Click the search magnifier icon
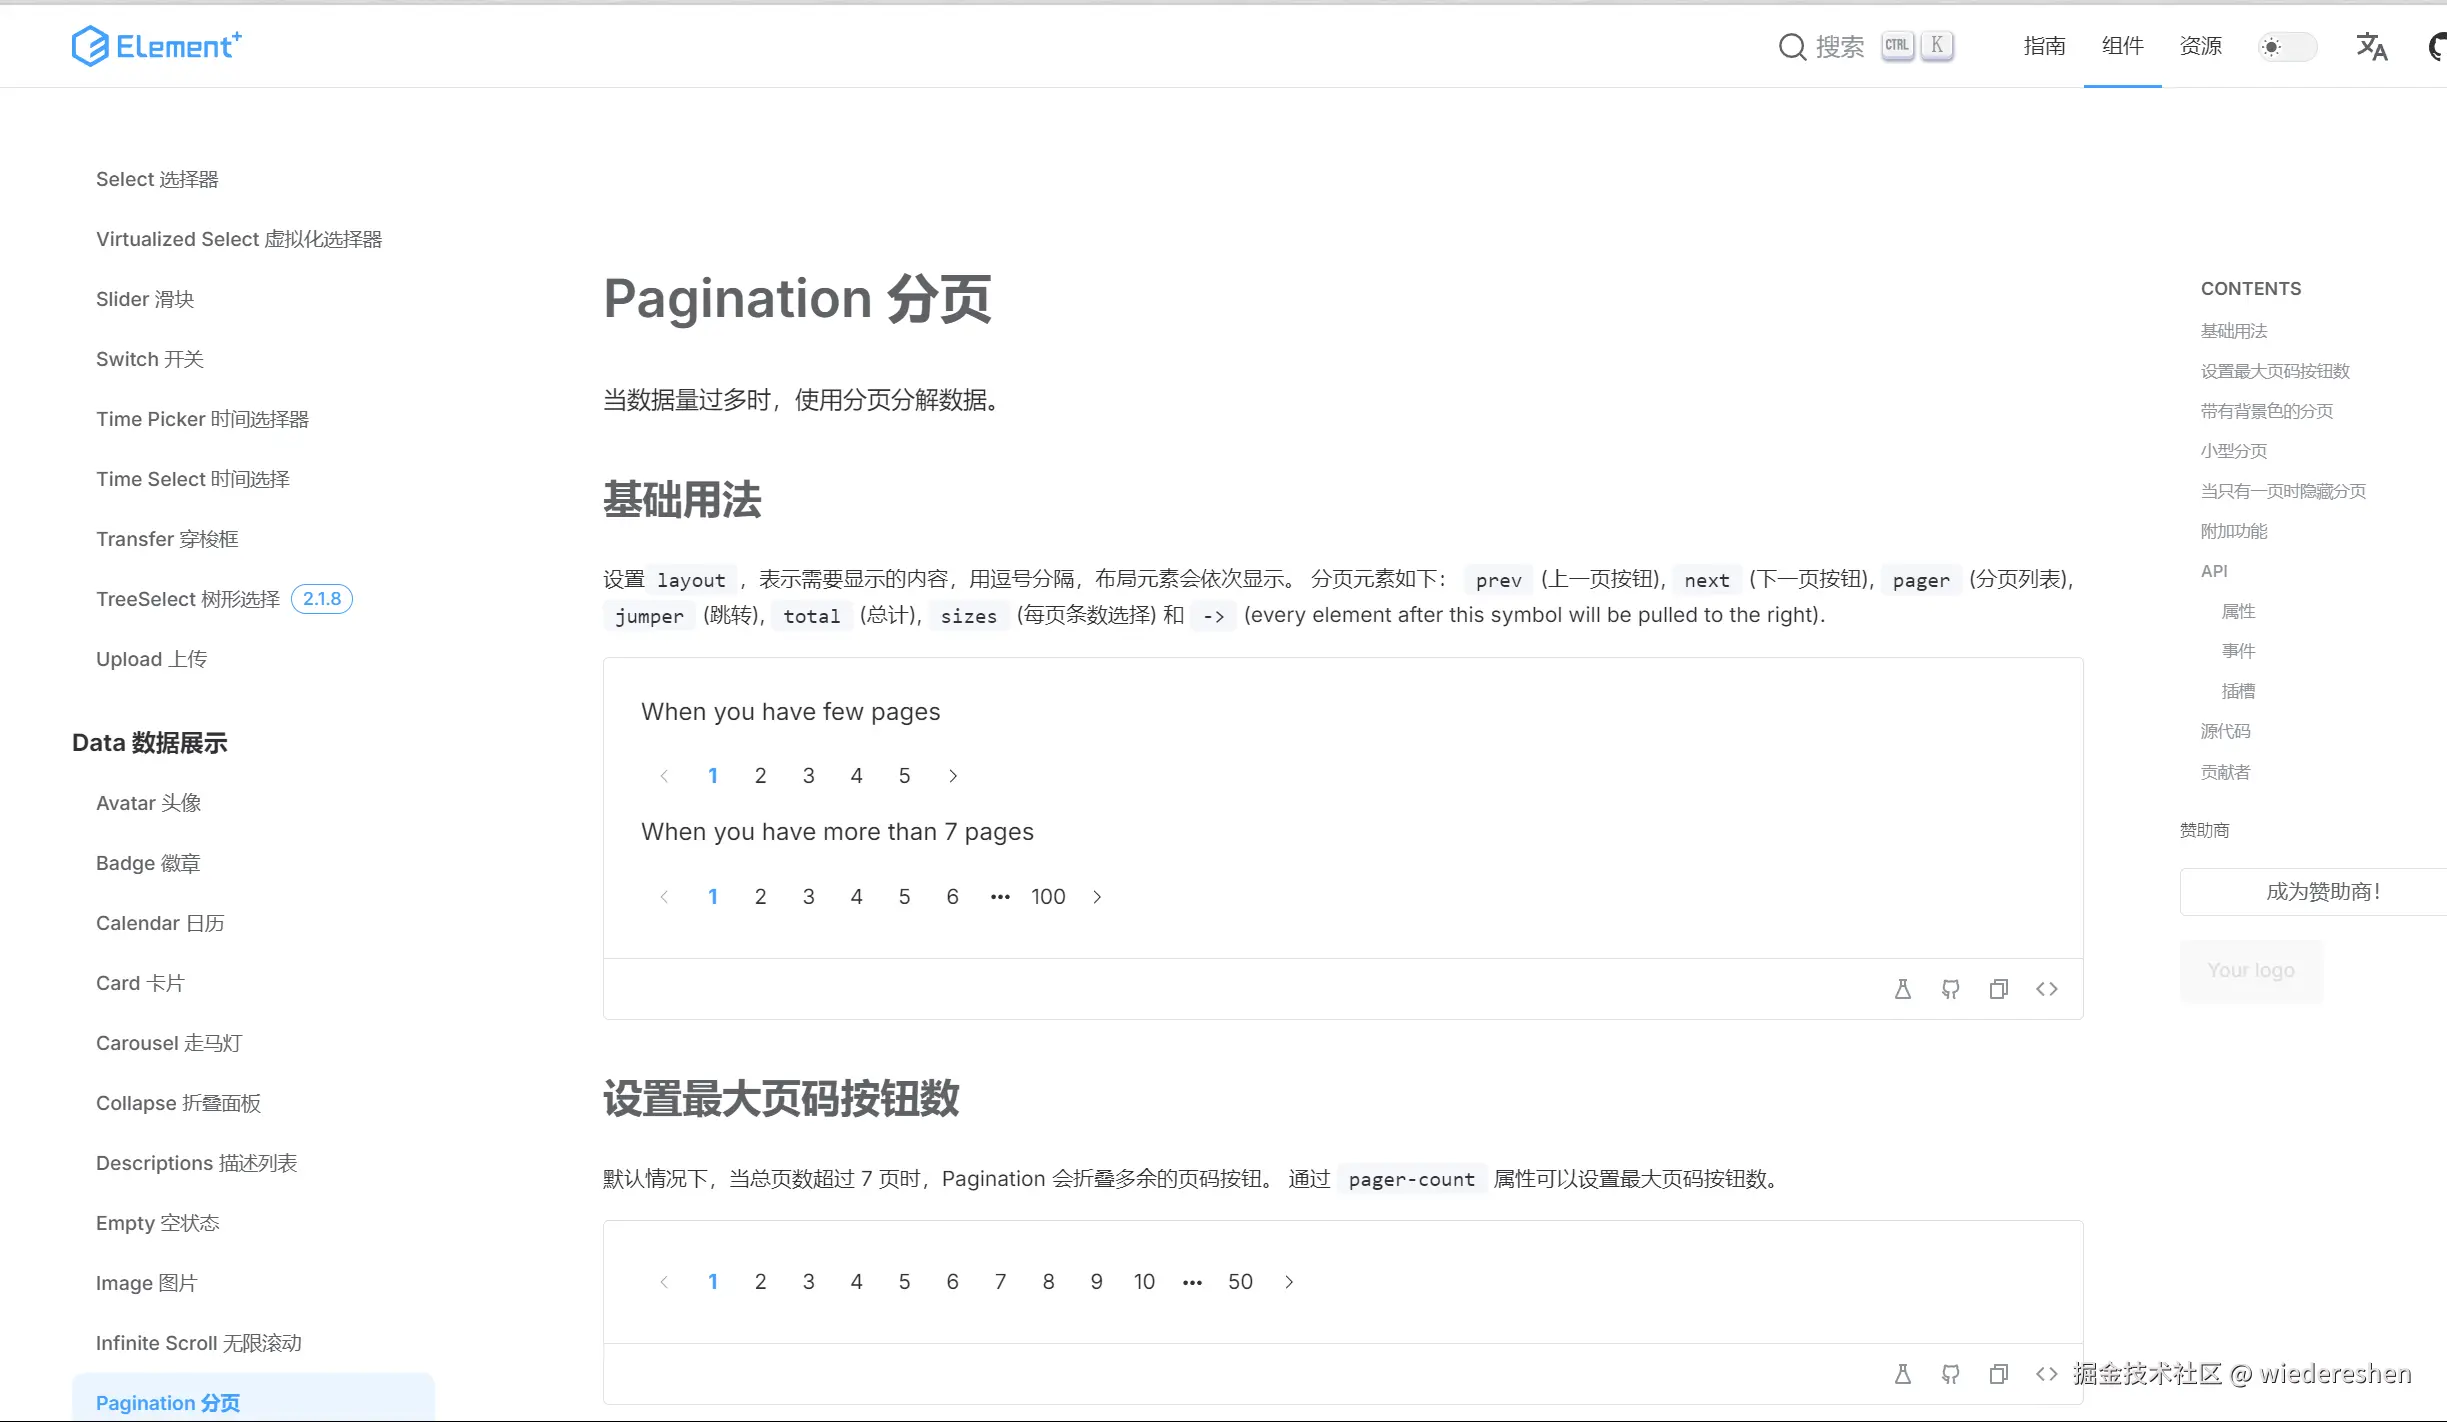Image resolution: width=2447 pixels, height=1422 pixels. tap(1791, 46)
